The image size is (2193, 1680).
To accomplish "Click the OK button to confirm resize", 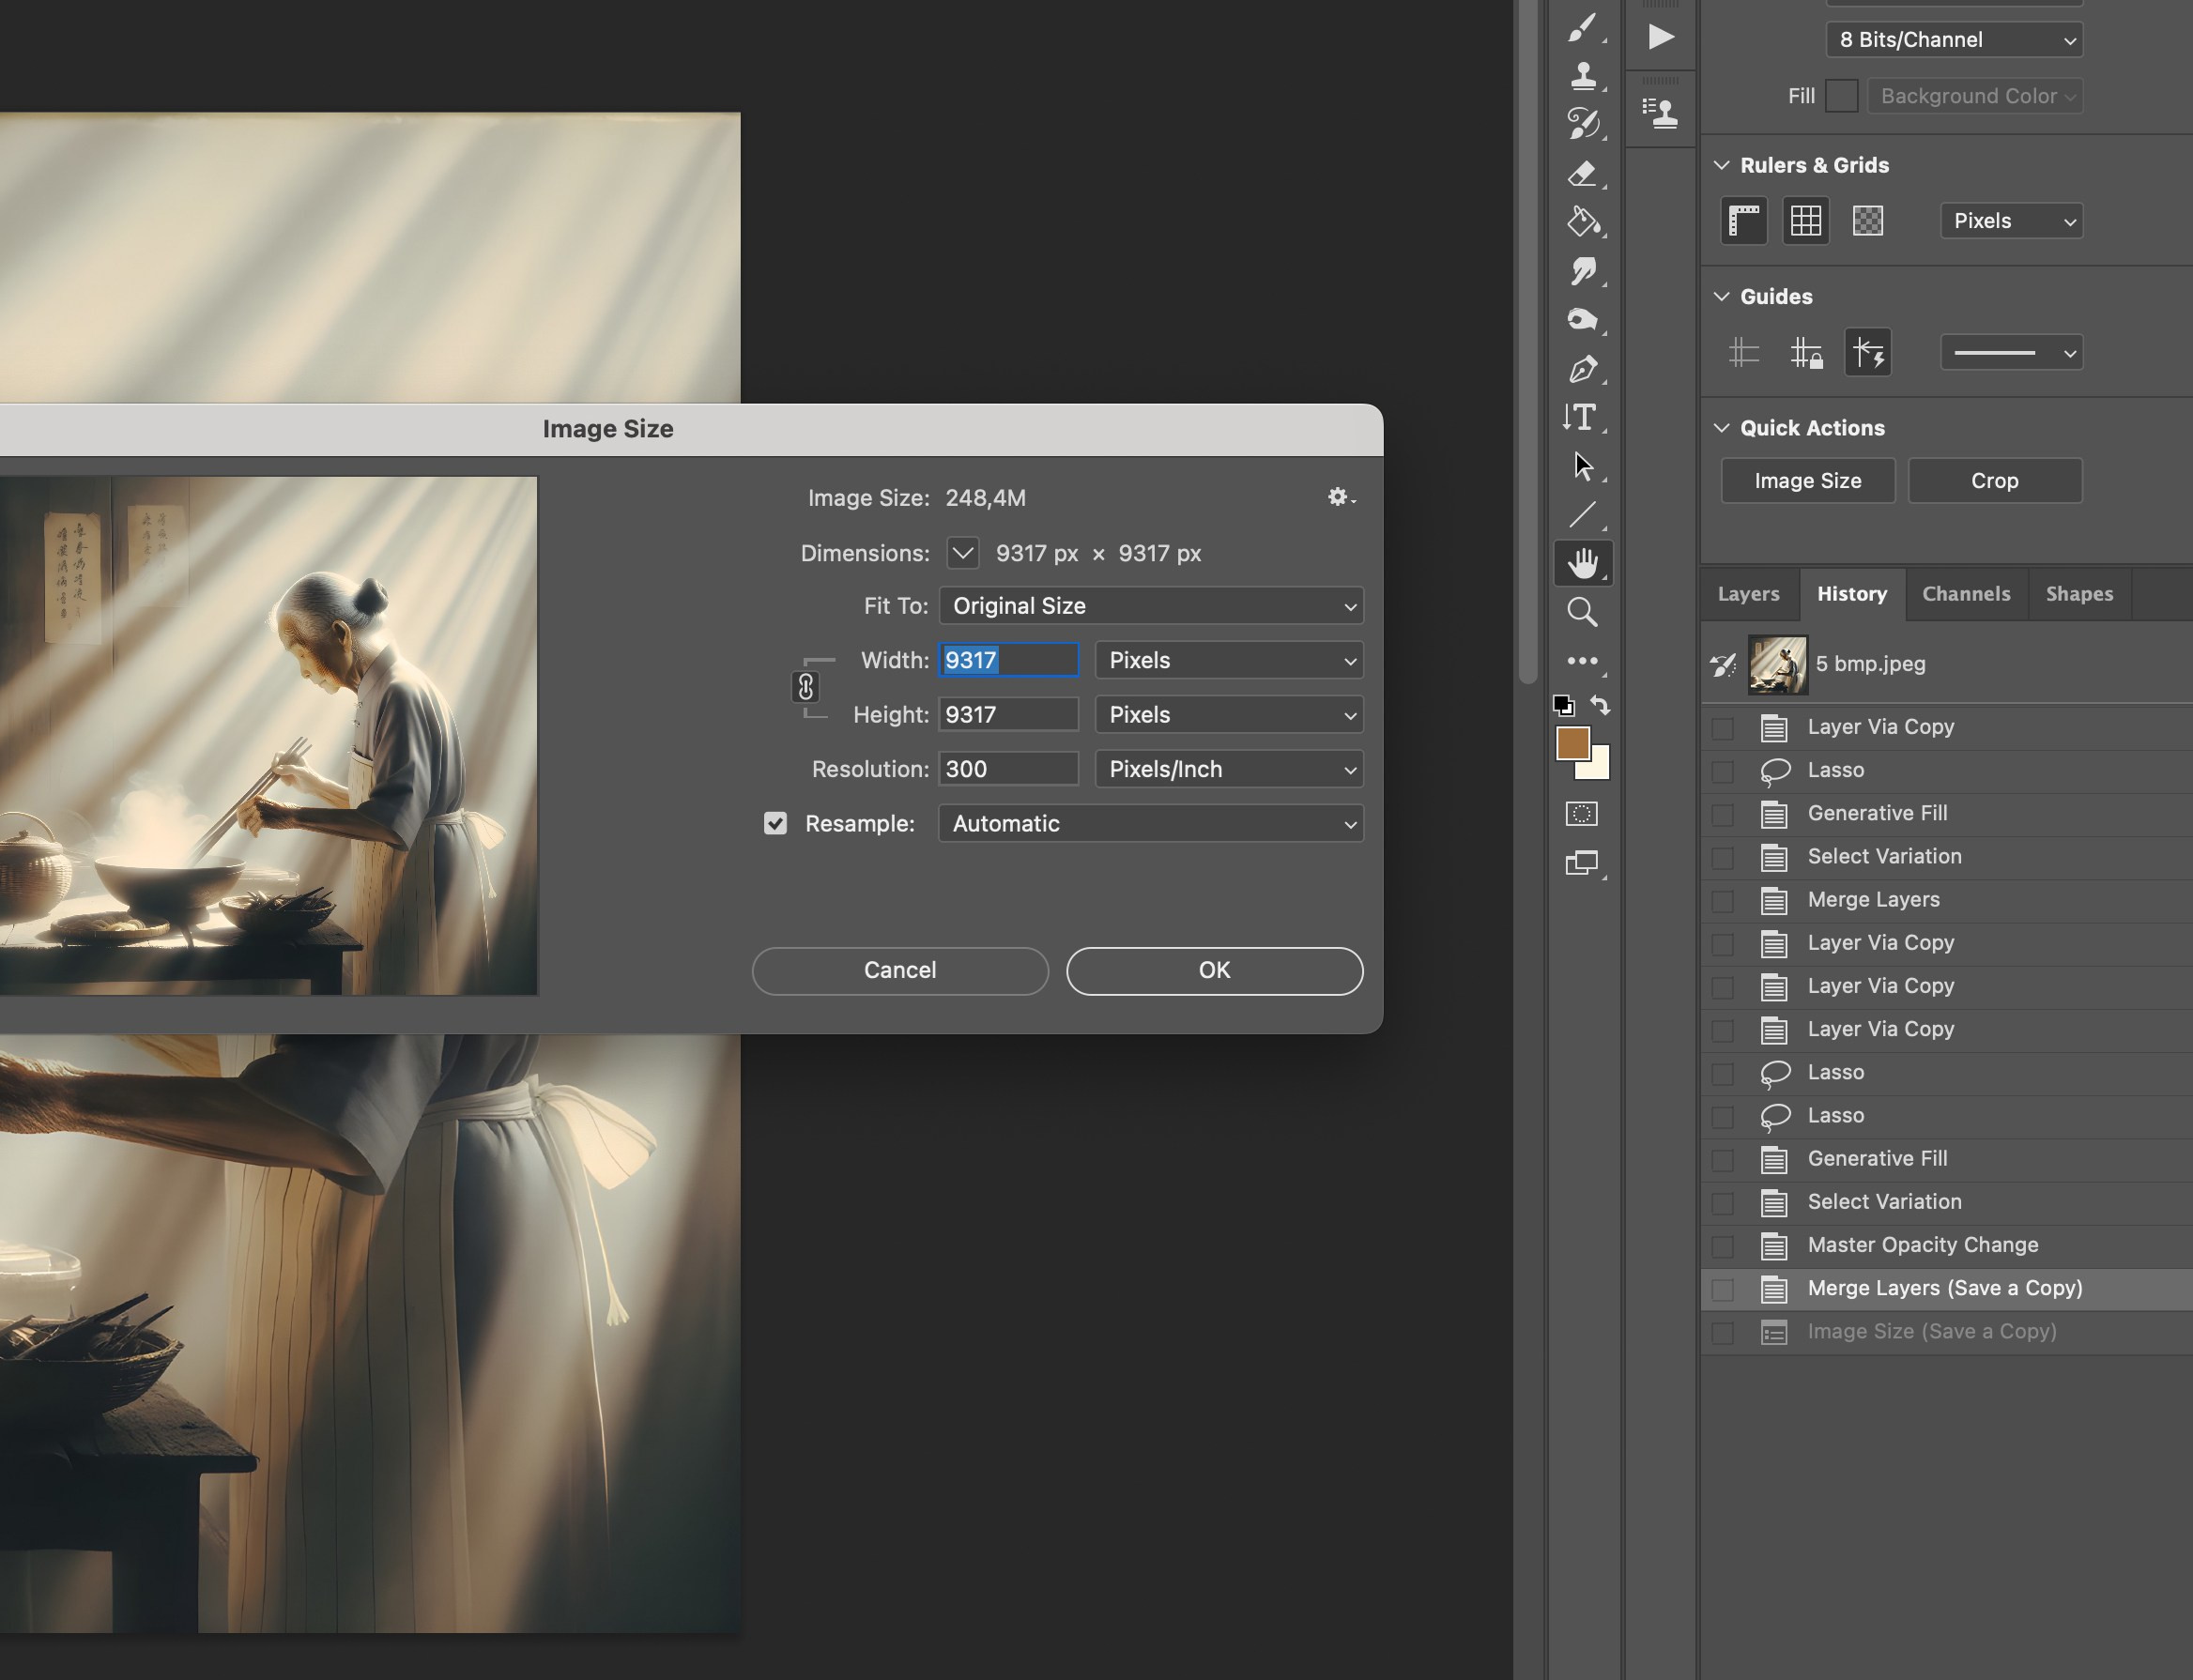I will (x=1212, y=970).
